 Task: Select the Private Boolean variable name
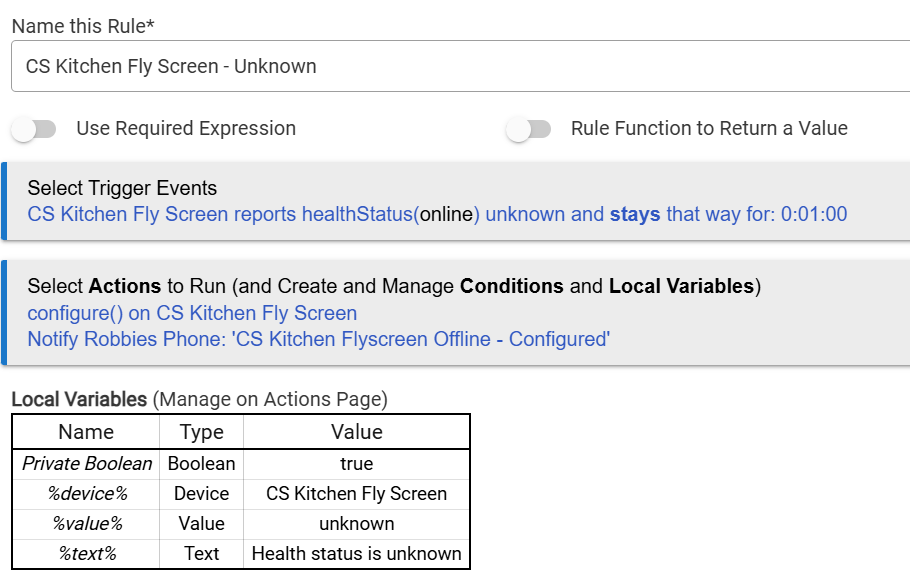(x=86, y=464)
